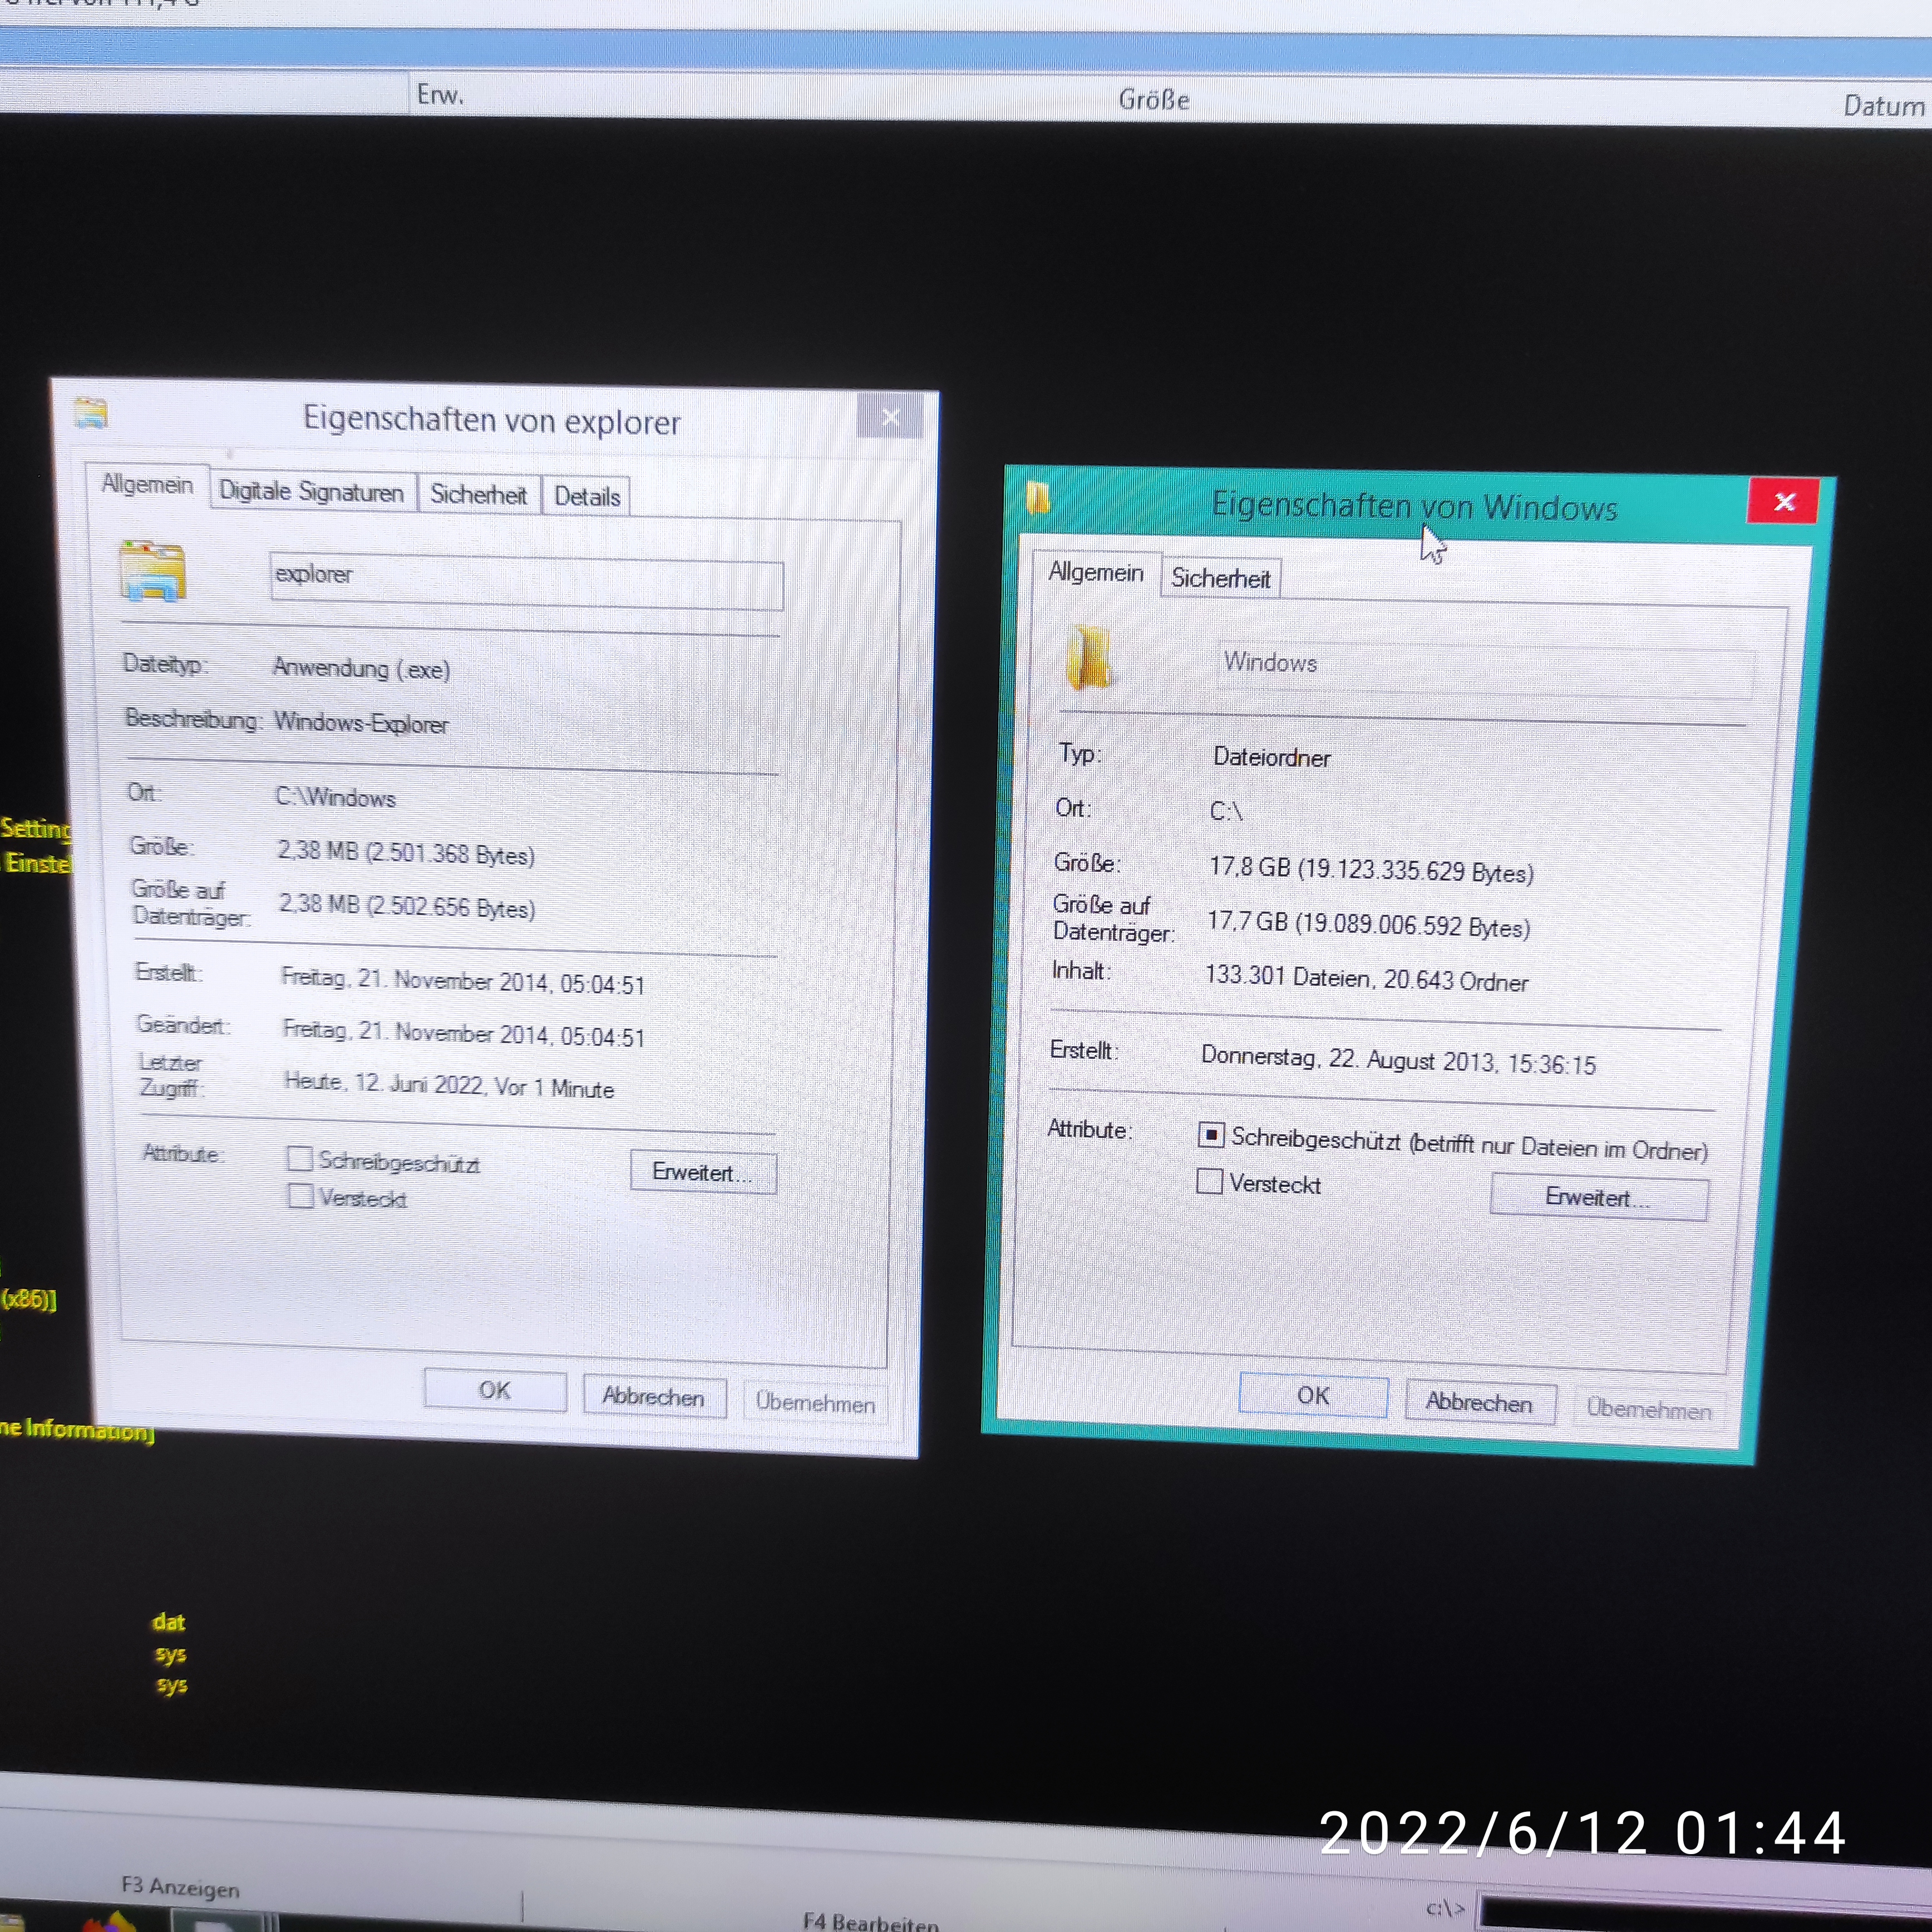Click the explorer properties title bar icon
Viewport: 1932px width, 1932px height.
coord(91,412)
